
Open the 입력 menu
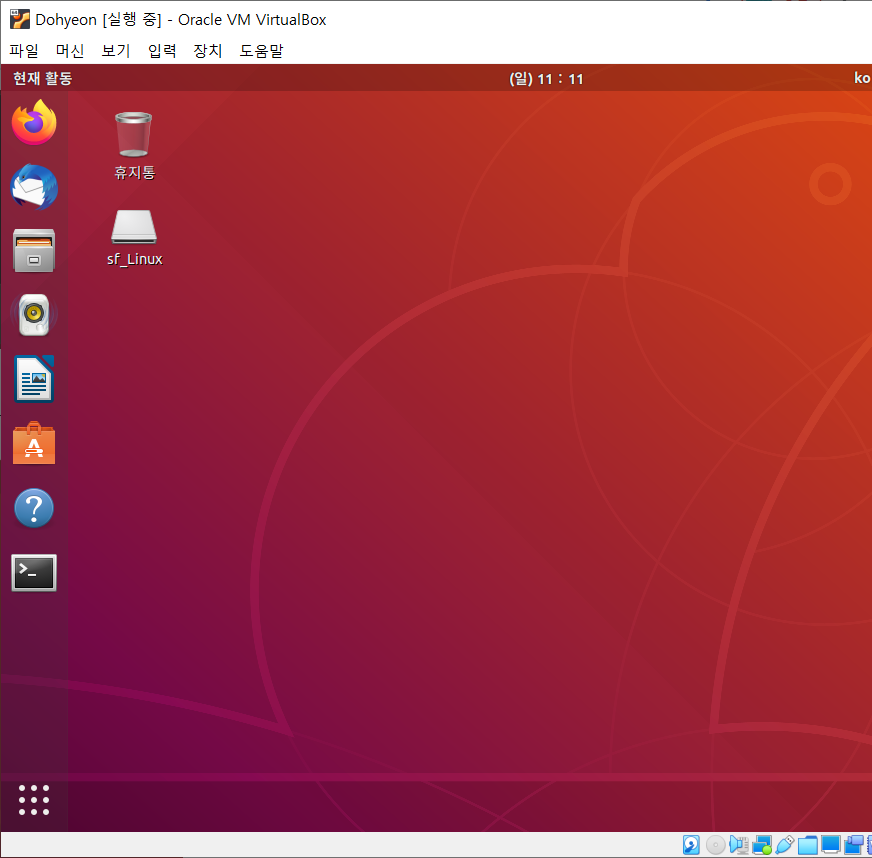162,51
